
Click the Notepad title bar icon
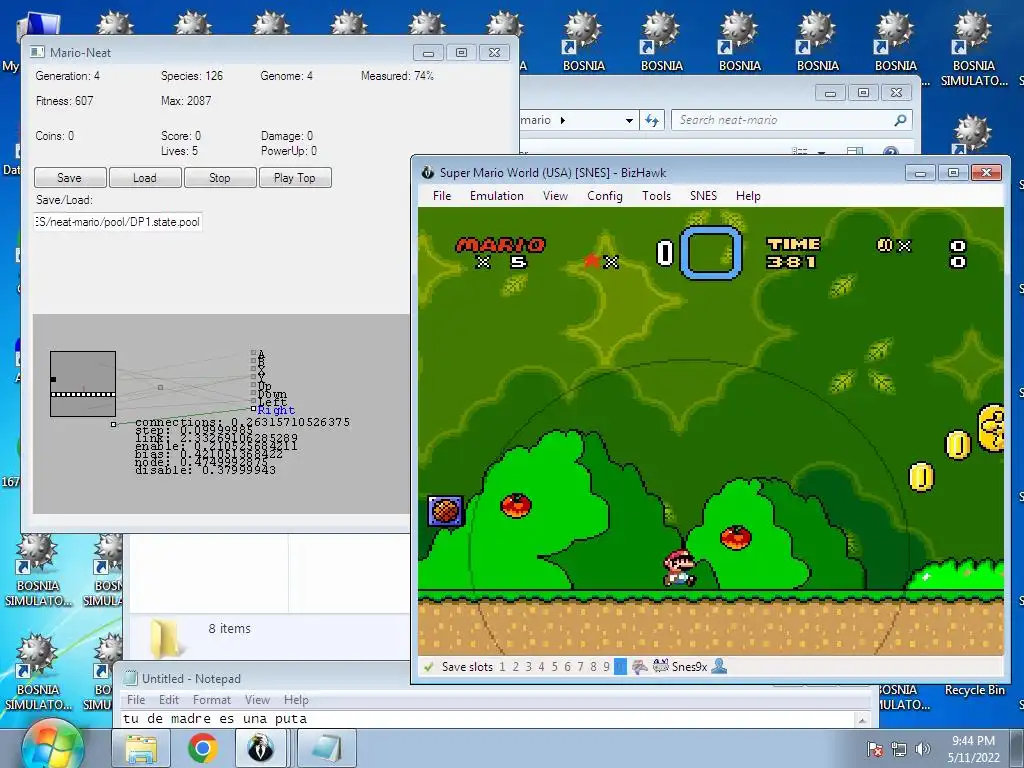point(131,678)
